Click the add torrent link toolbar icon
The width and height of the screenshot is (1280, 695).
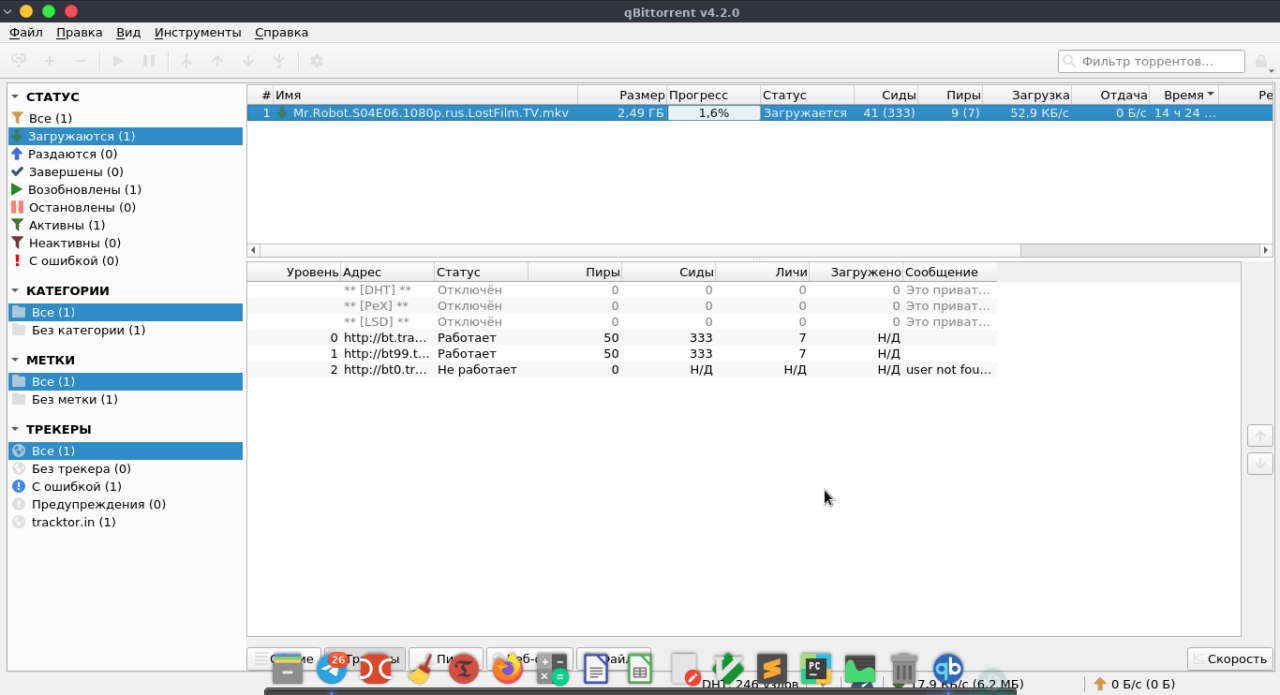pos(19,61)
